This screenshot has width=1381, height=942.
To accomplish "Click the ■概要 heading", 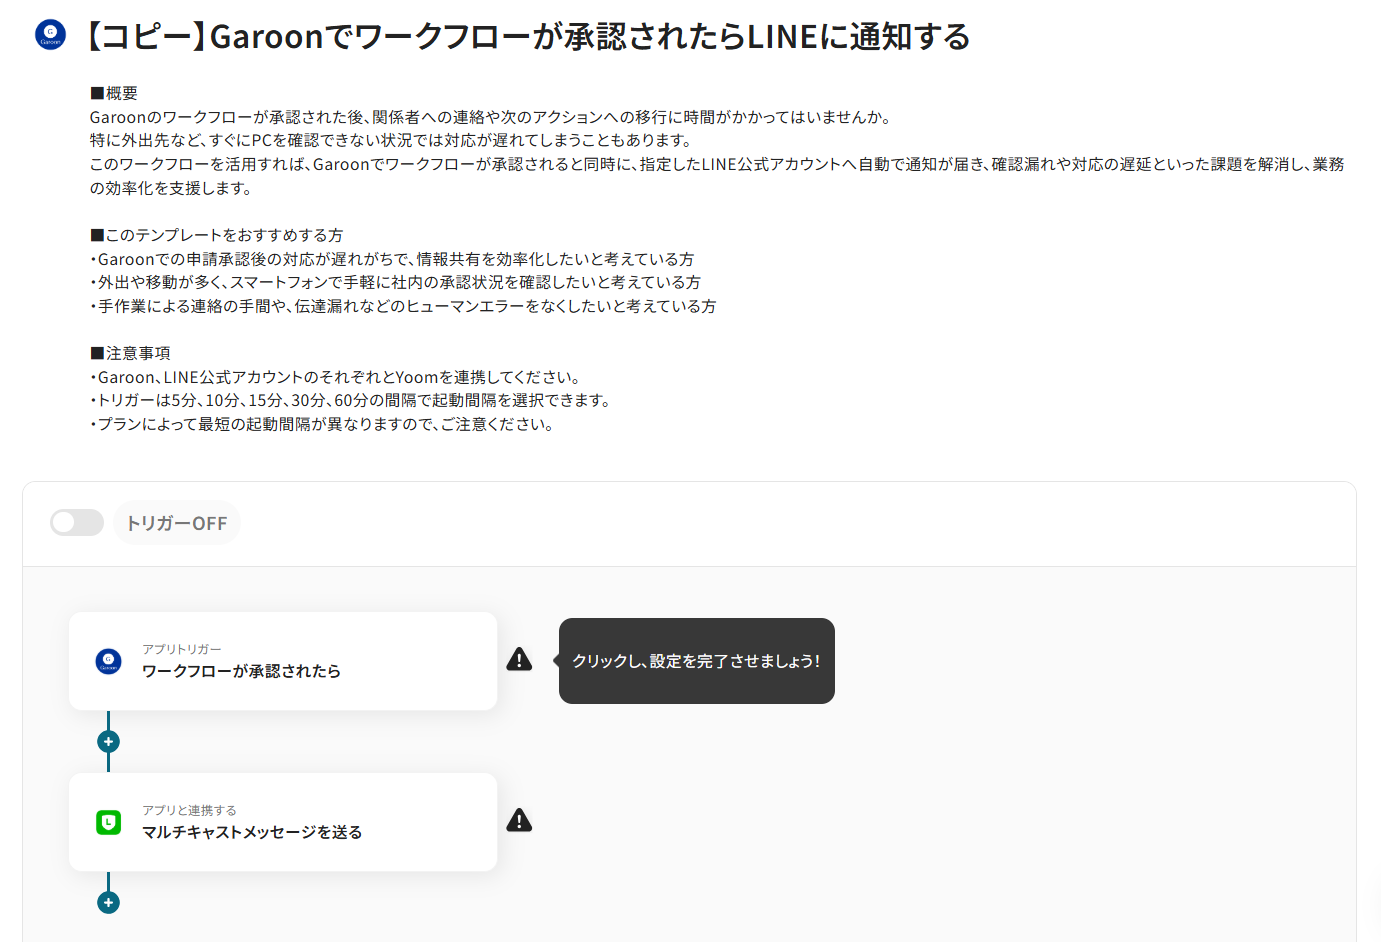I will (114, 93).
